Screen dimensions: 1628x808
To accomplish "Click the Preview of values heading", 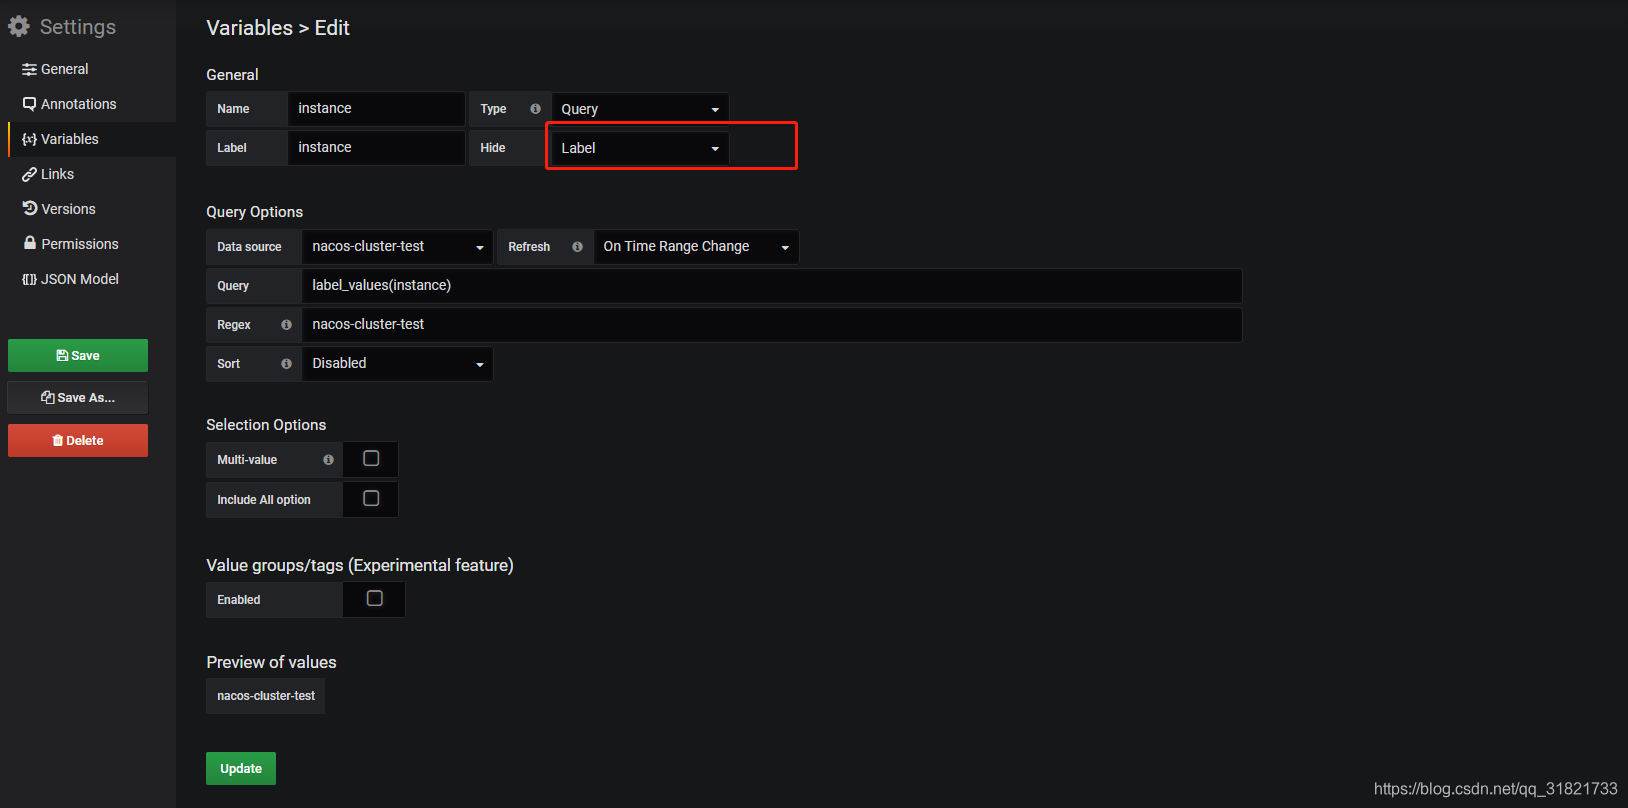I will pyautogui.click(x=271, y=662).
